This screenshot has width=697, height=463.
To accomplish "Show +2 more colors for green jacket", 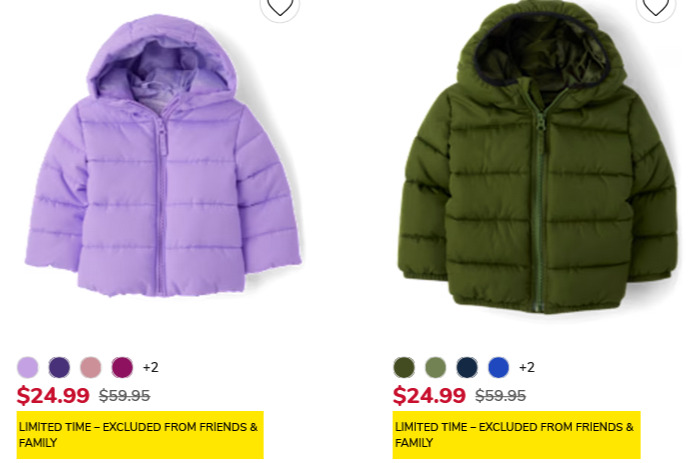I will pos(527,367).
